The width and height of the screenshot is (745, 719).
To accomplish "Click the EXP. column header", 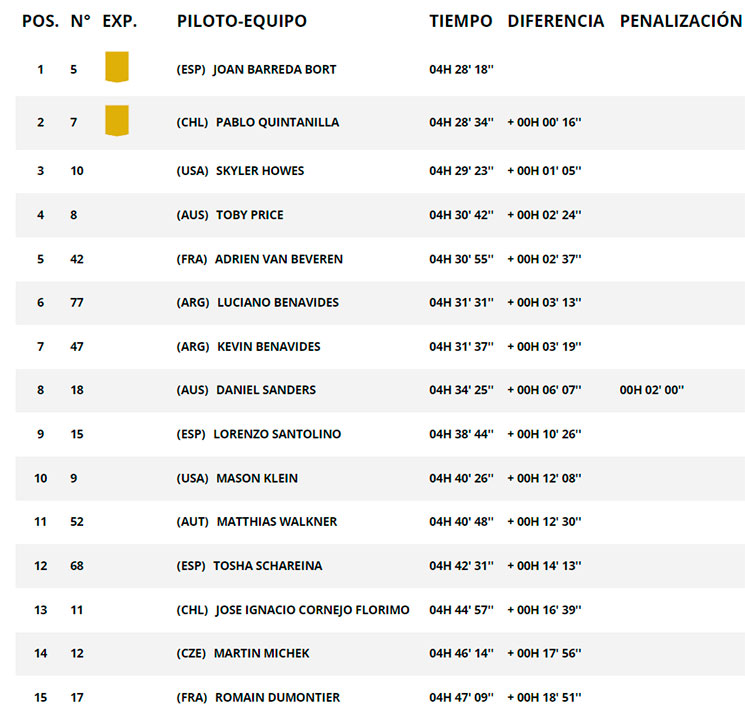I will pyautogui.click(x=120, y=21).
